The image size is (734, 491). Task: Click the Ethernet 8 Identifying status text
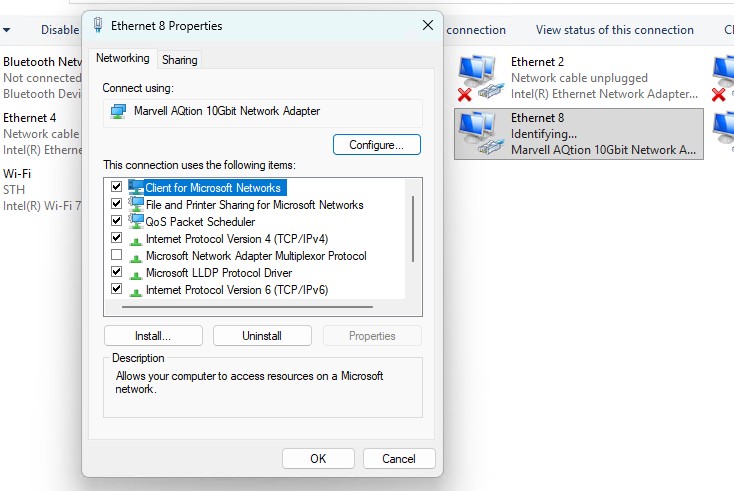(543, 134)
